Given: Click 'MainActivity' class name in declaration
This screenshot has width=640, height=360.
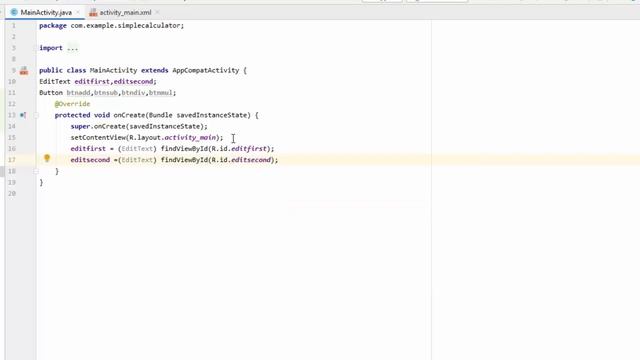Looking at the screenshot, I should pos(113,71).
